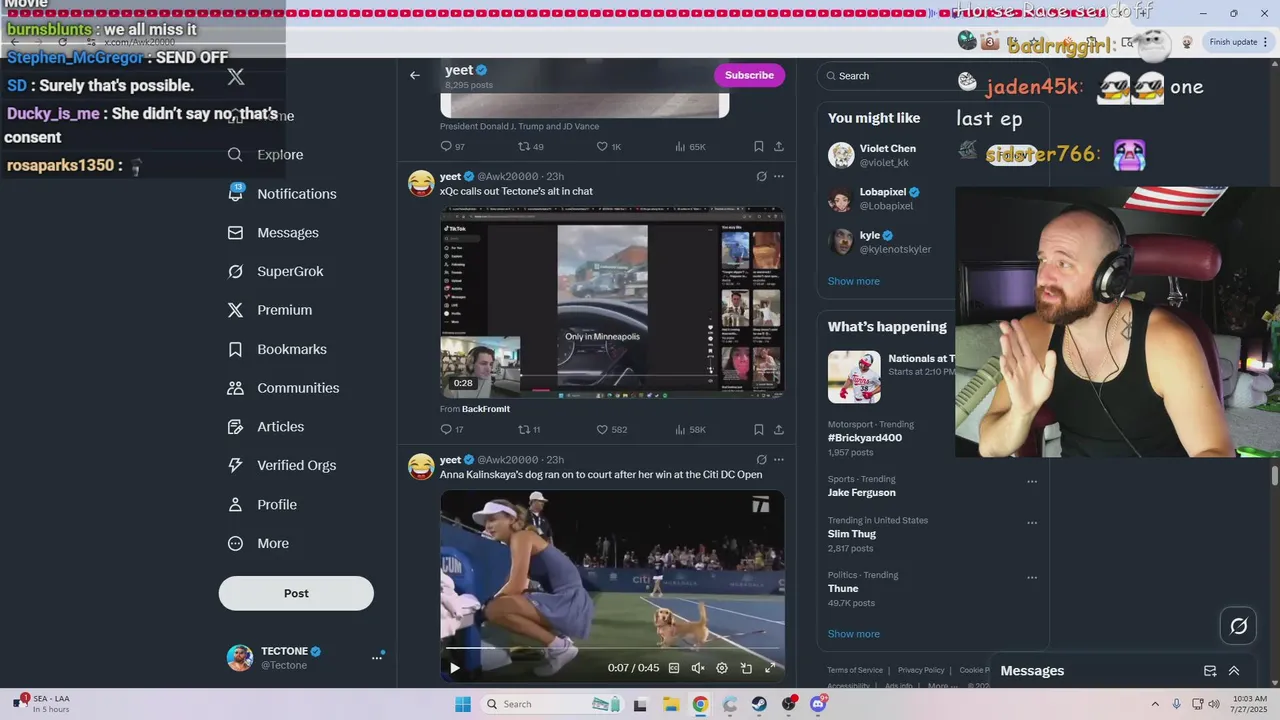Open Notifications in the sidebar
Screen dimensions: 1280x720
click(x=282, y=194)
